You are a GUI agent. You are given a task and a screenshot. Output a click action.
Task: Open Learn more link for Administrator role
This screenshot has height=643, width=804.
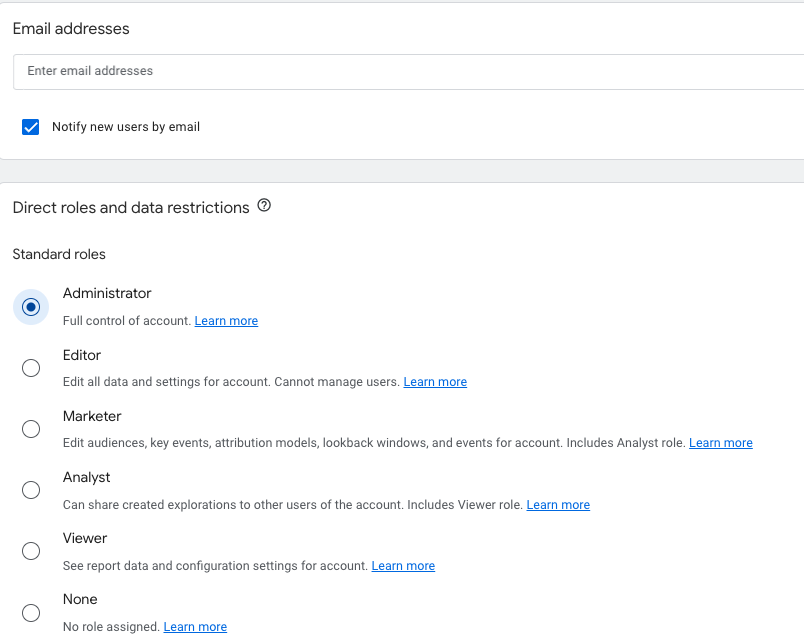tap(226, 321)
